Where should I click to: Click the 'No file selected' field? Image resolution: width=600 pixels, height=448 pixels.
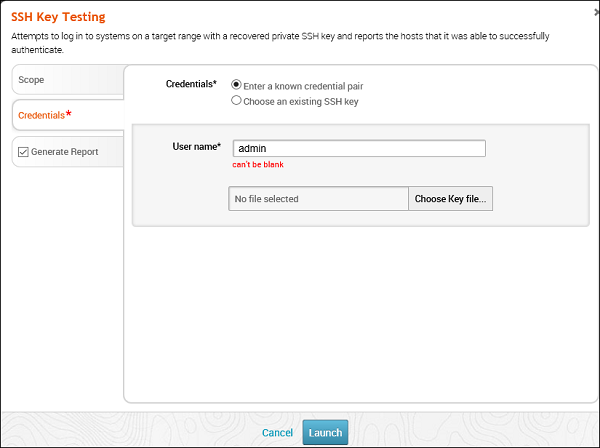318,199
